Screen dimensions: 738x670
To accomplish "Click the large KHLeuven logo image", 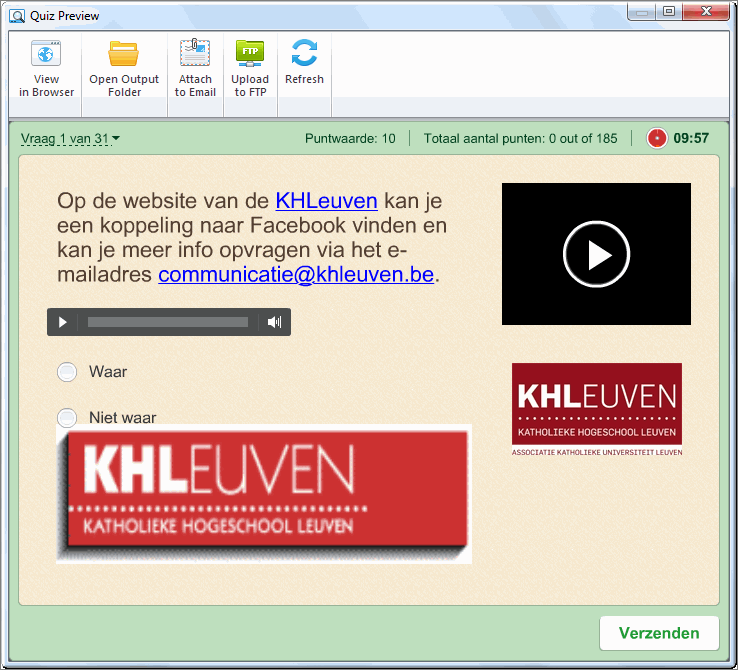I will tap(264, 494).
